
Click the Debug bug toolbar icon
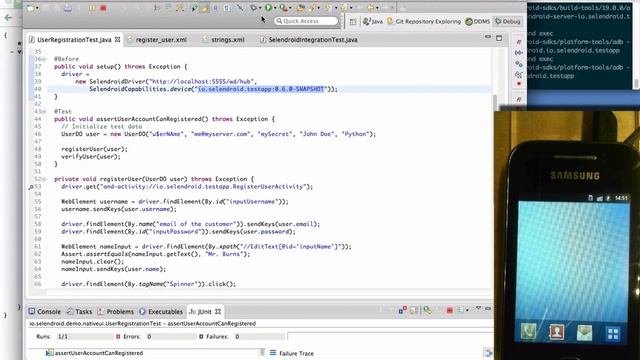[x=254, y=7]
